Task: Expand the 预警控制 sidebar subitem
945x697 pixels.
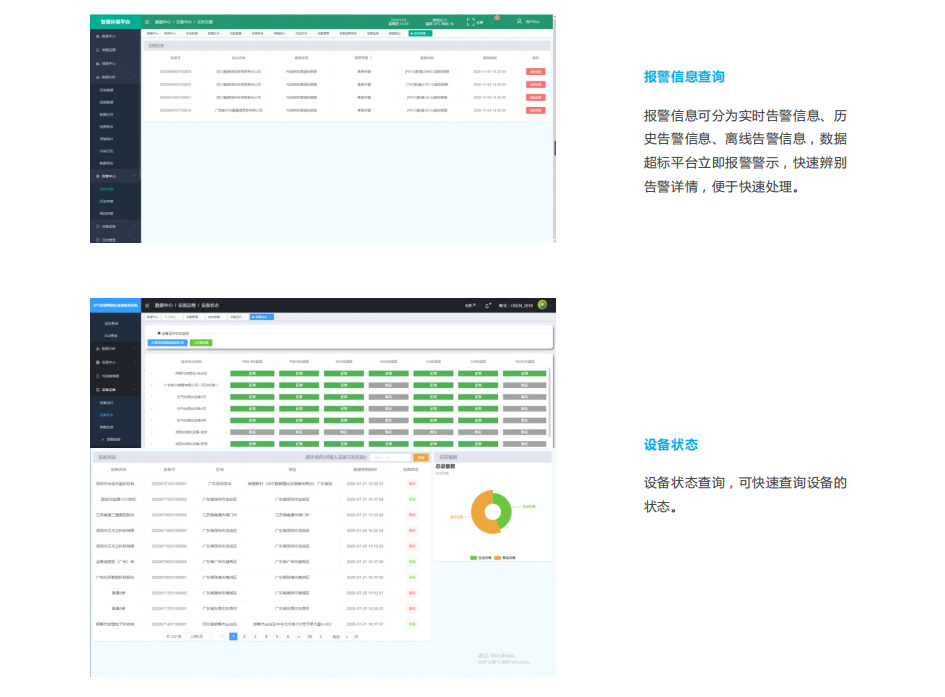Action: click(x=110, y=439)
